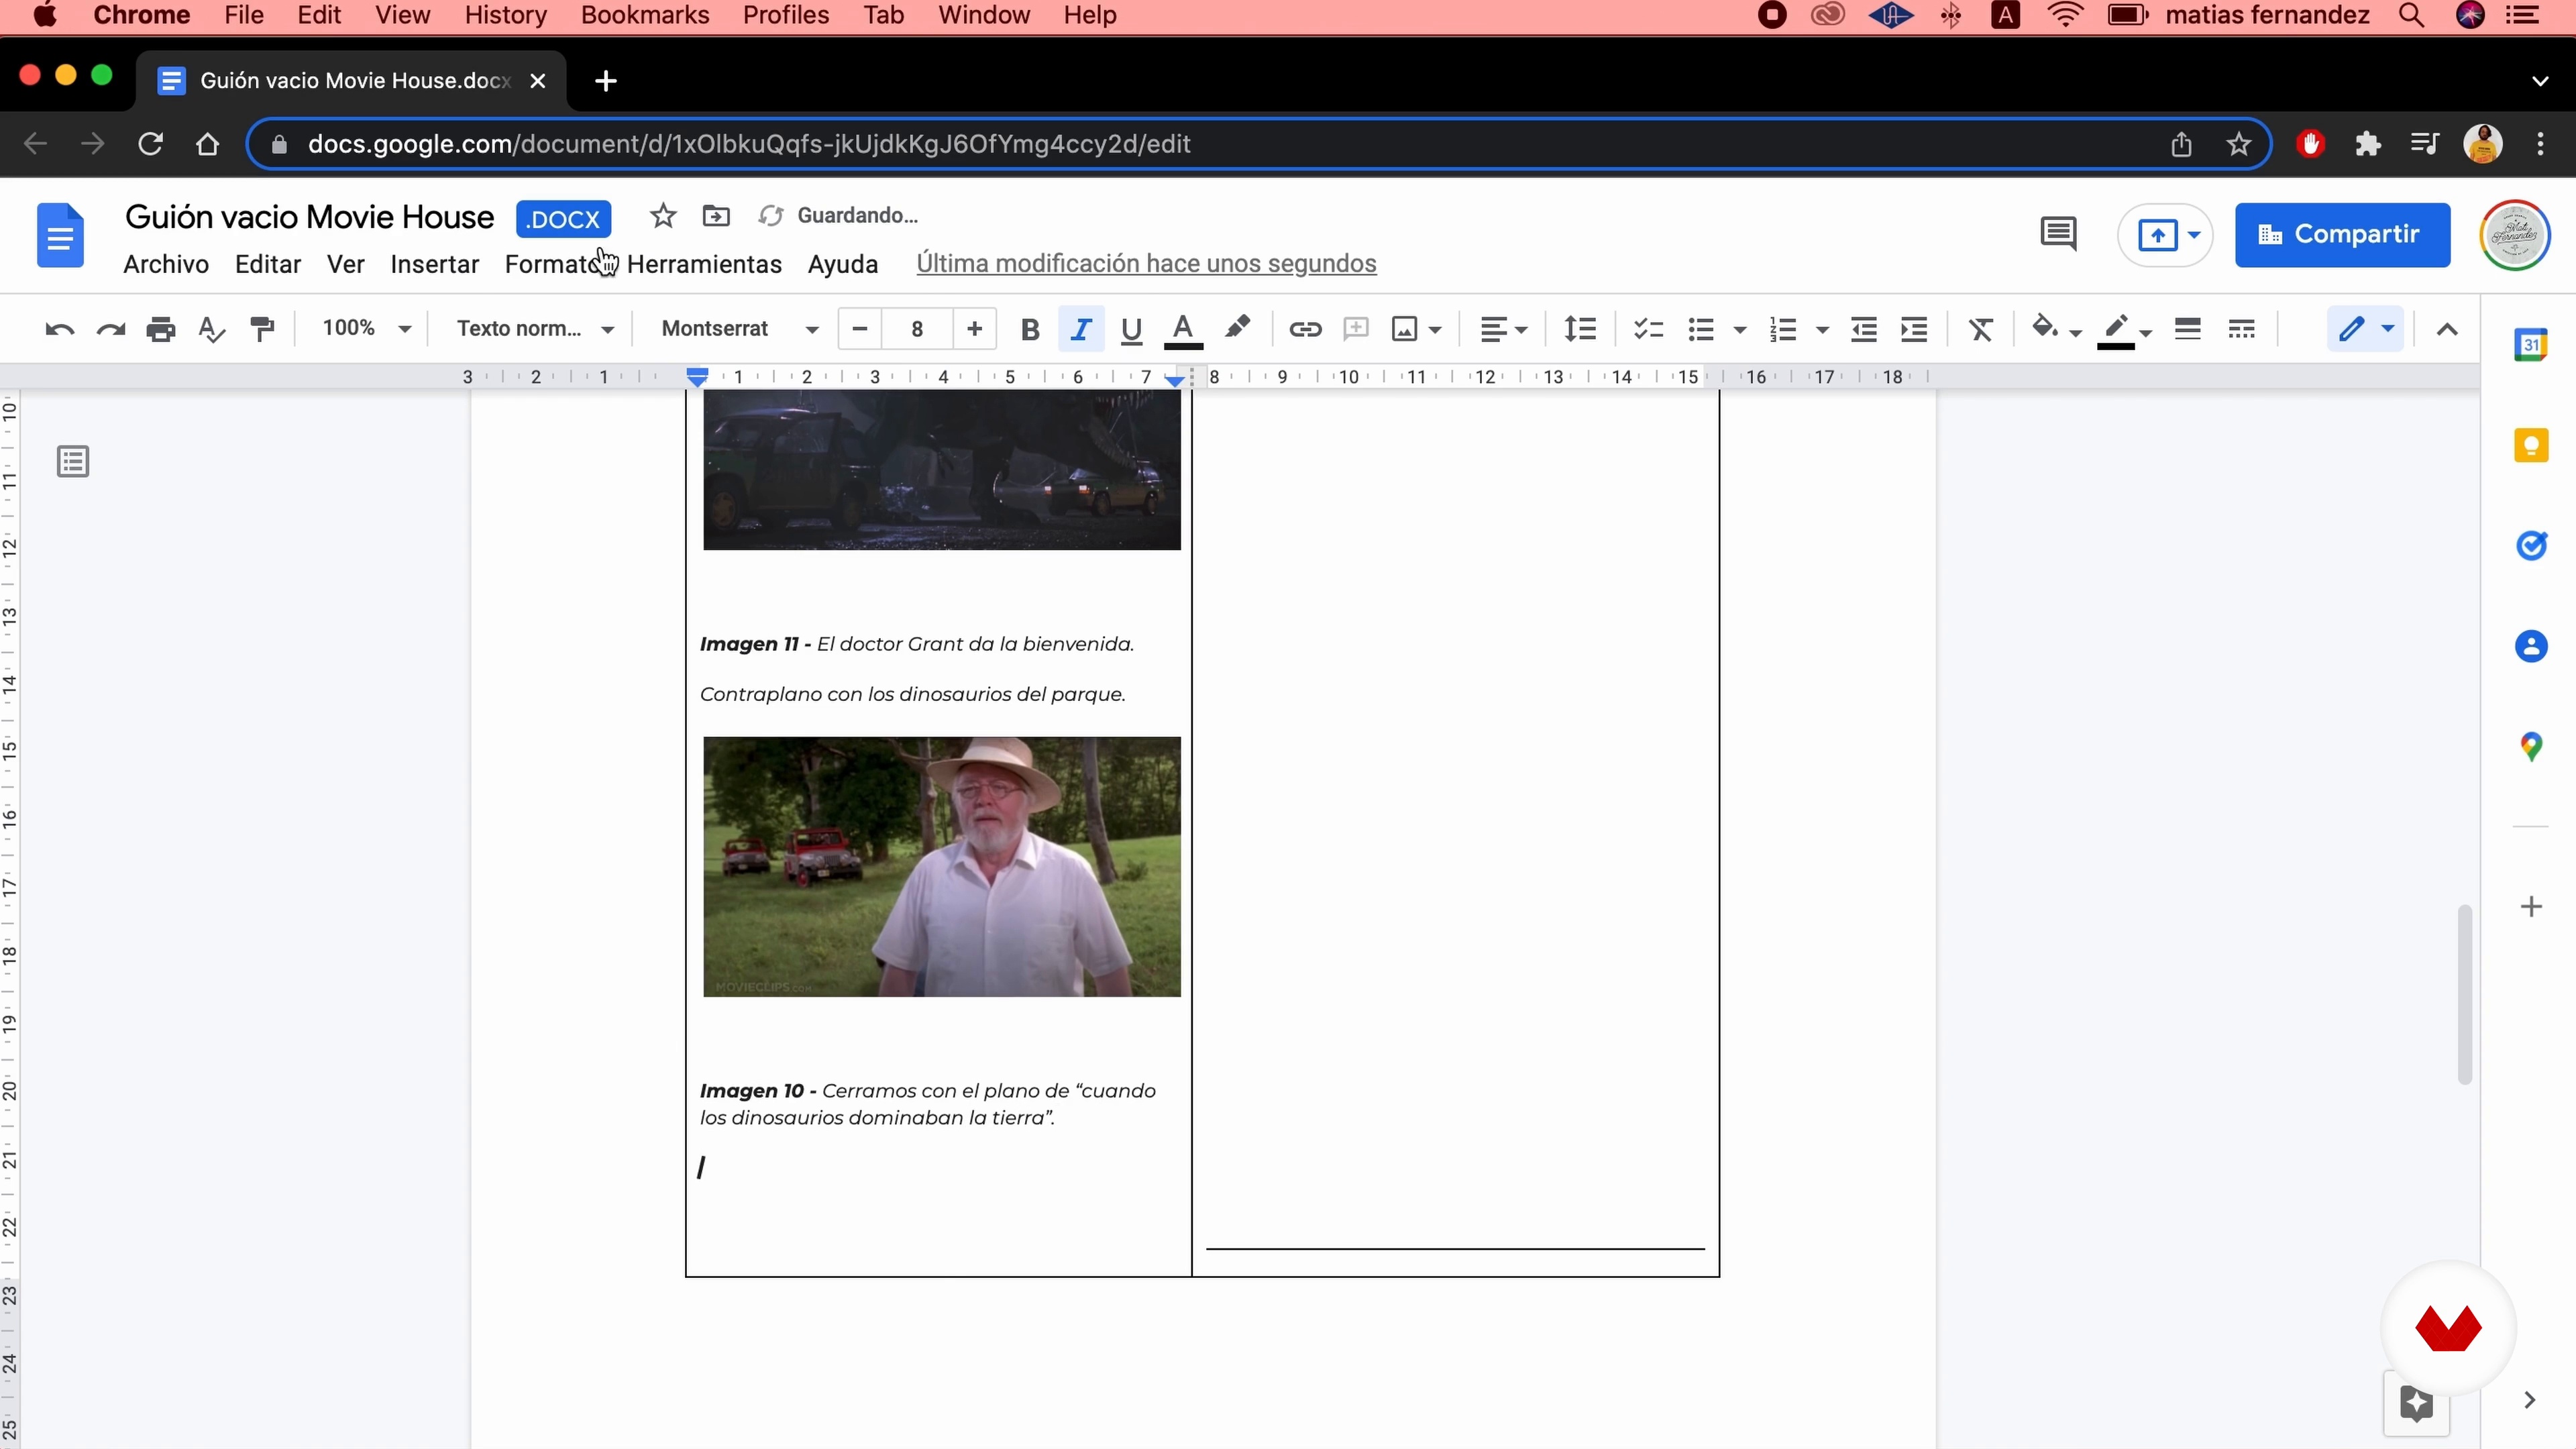The width and height of the screenshot is (2576, 1449).
Task: Change border width
Action: coord(2188,329)
